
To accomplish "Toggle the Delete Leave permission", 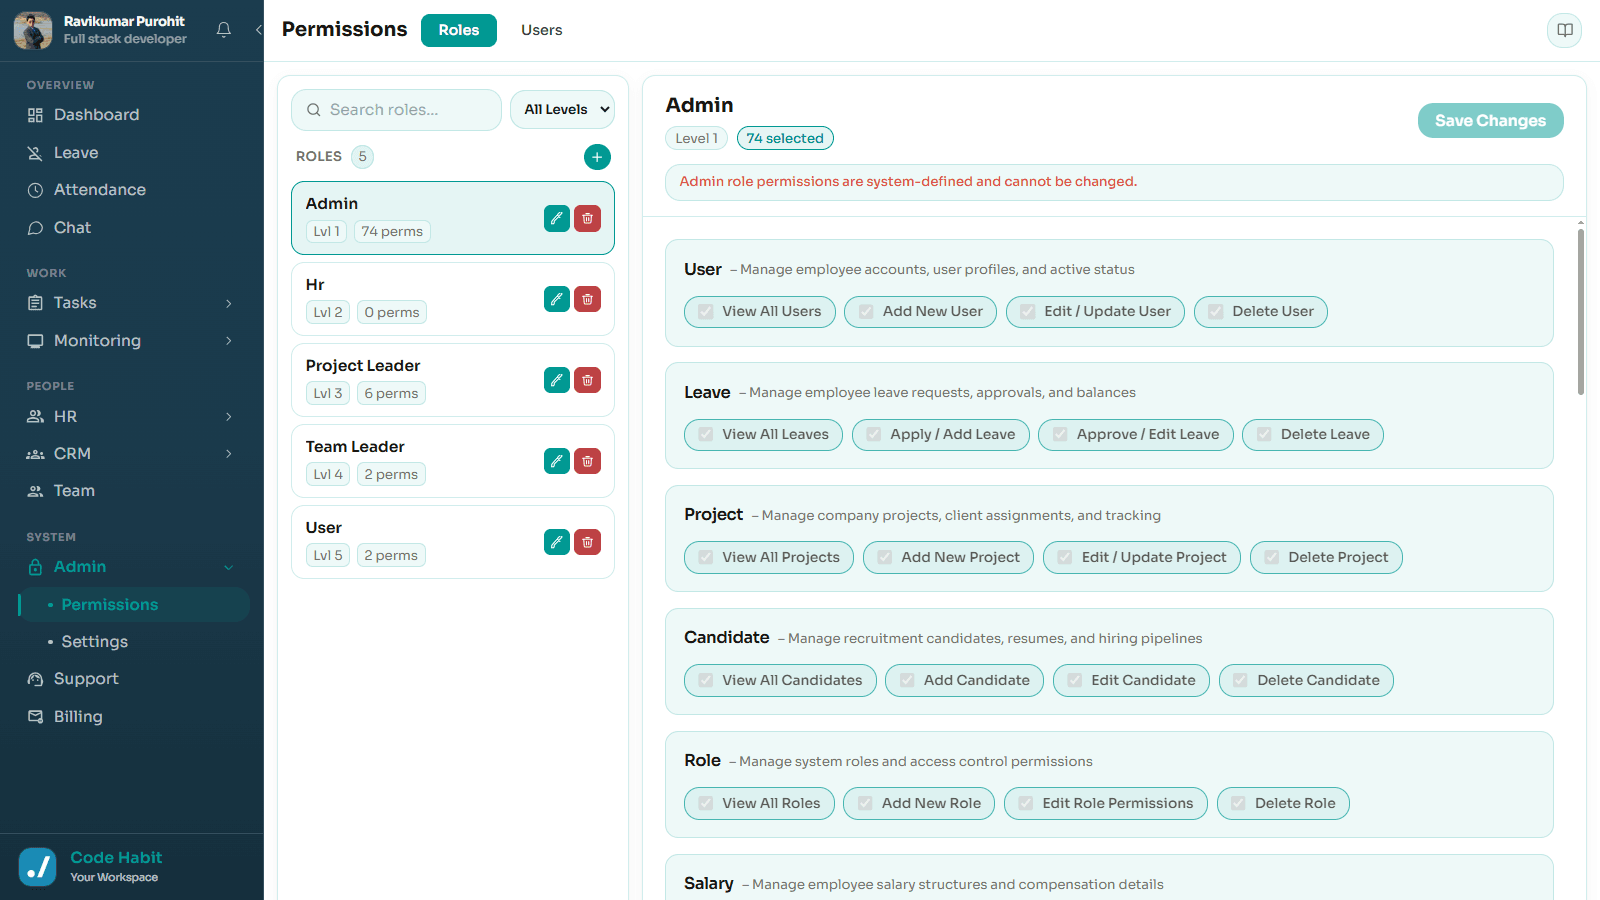I will pyautogui.click(x=1313, y=435).
